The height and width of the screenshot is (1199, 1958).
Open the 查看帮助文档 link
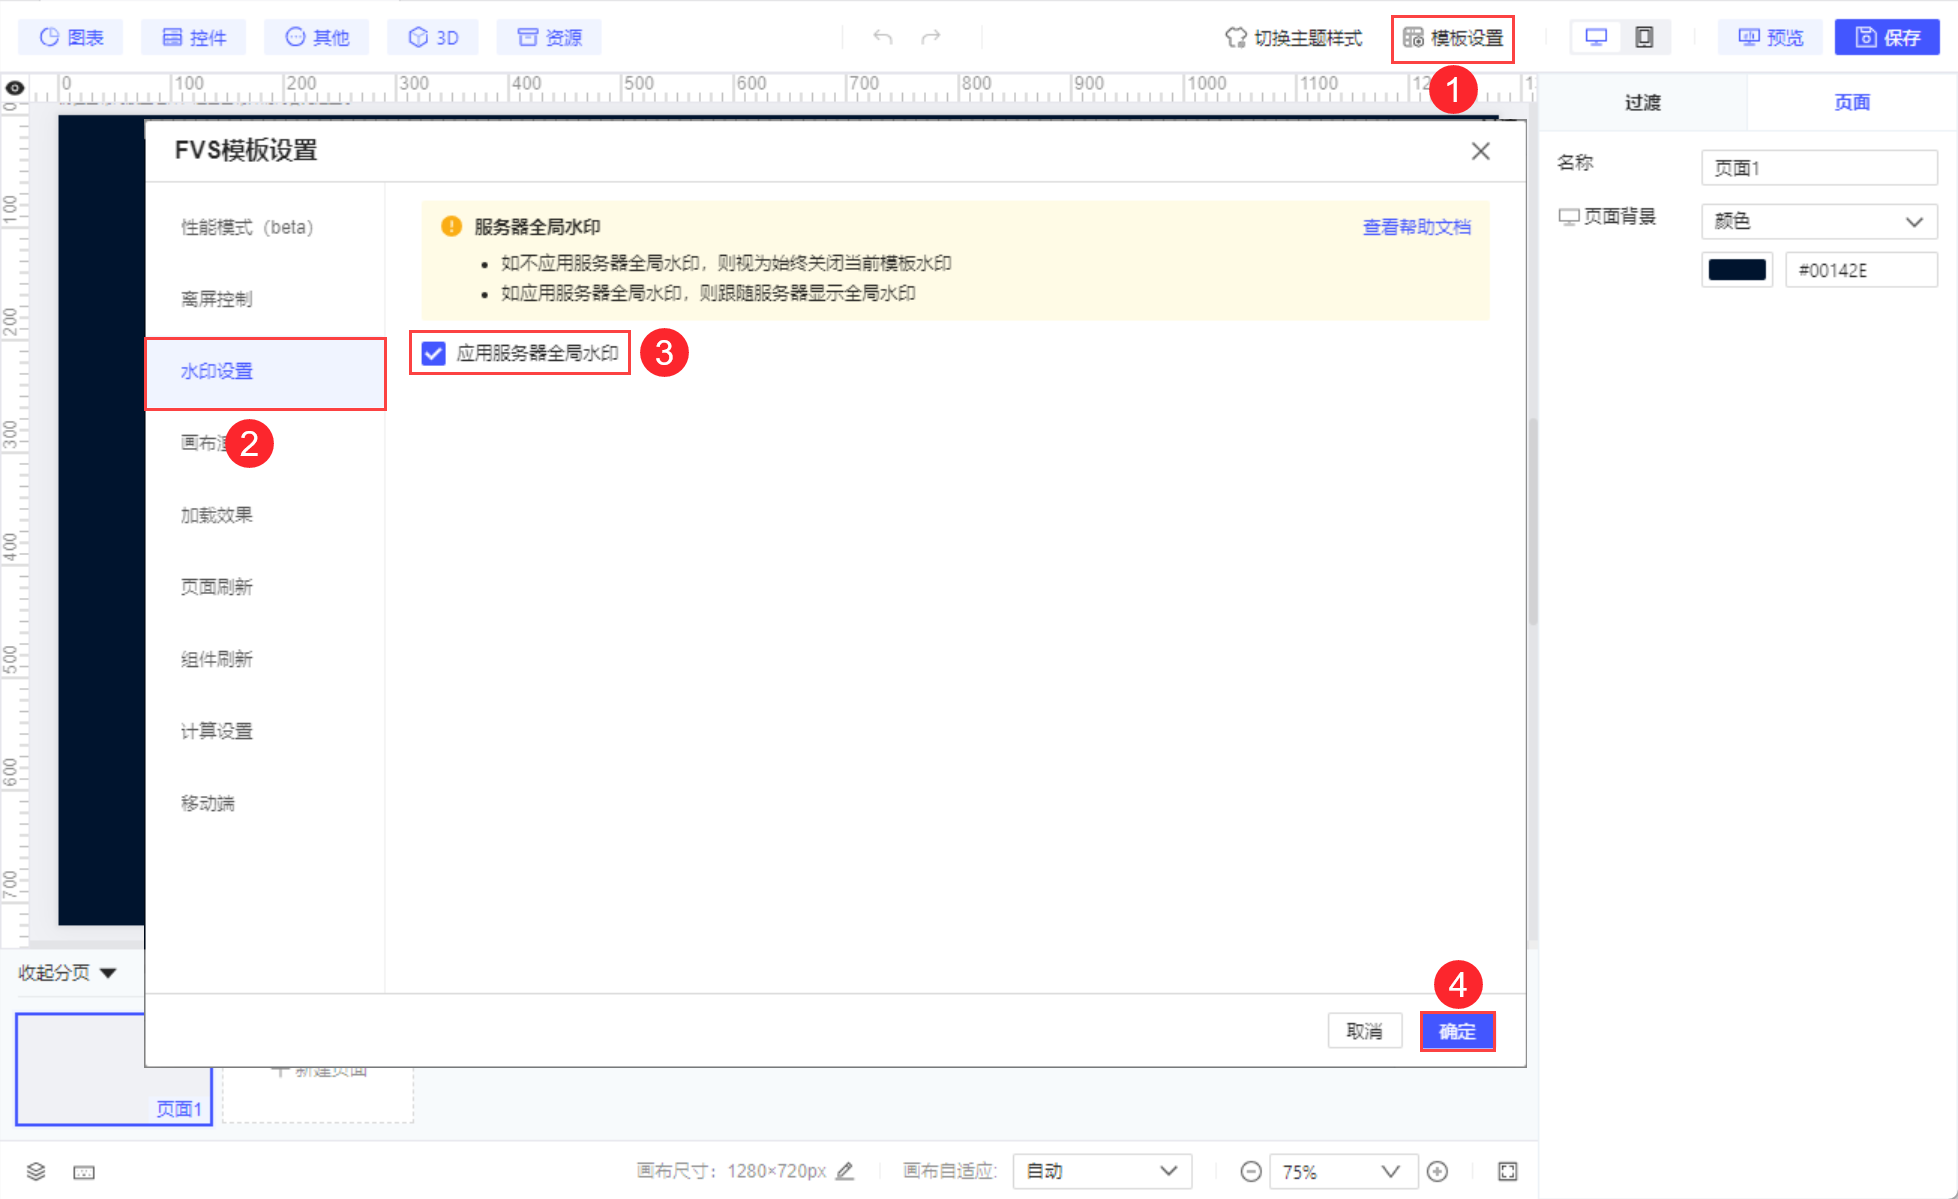1416,227
